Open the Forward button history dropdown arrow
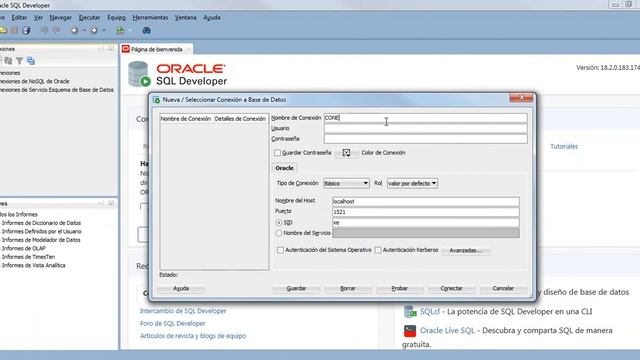 point(104,31)
